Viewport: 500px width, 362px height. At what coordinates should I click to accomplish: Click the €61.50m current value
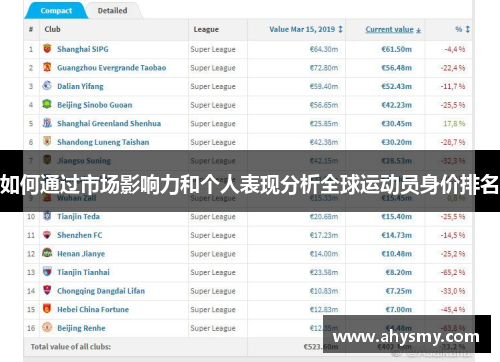(x=397, y=49)
